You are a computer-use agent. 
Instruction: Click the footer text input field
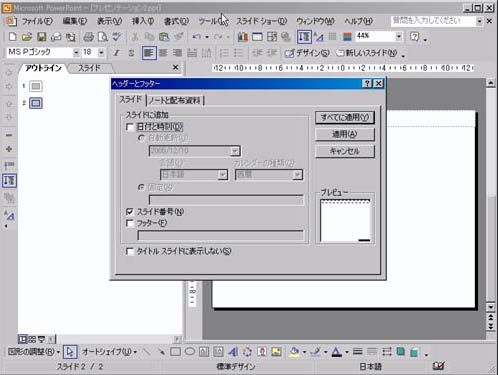[x=221, y=235]
